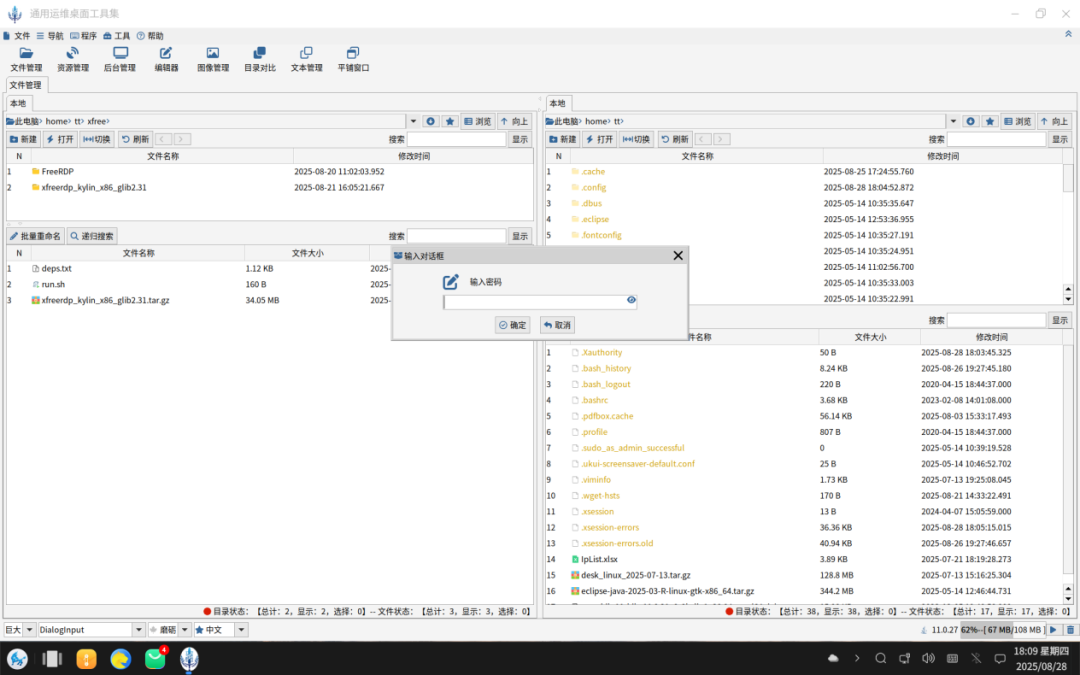The height and width of the screenshot is (675, 1080).
Task: Click 批量重命名 button
Action: coord(35,236)
